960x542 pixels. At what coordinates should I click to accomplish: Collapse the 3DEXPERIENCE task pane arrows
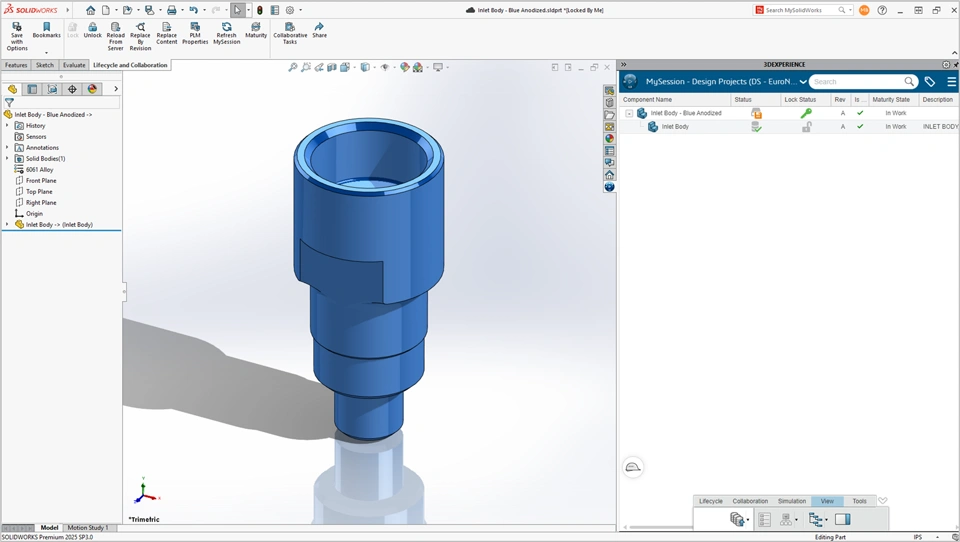point(623,64)
